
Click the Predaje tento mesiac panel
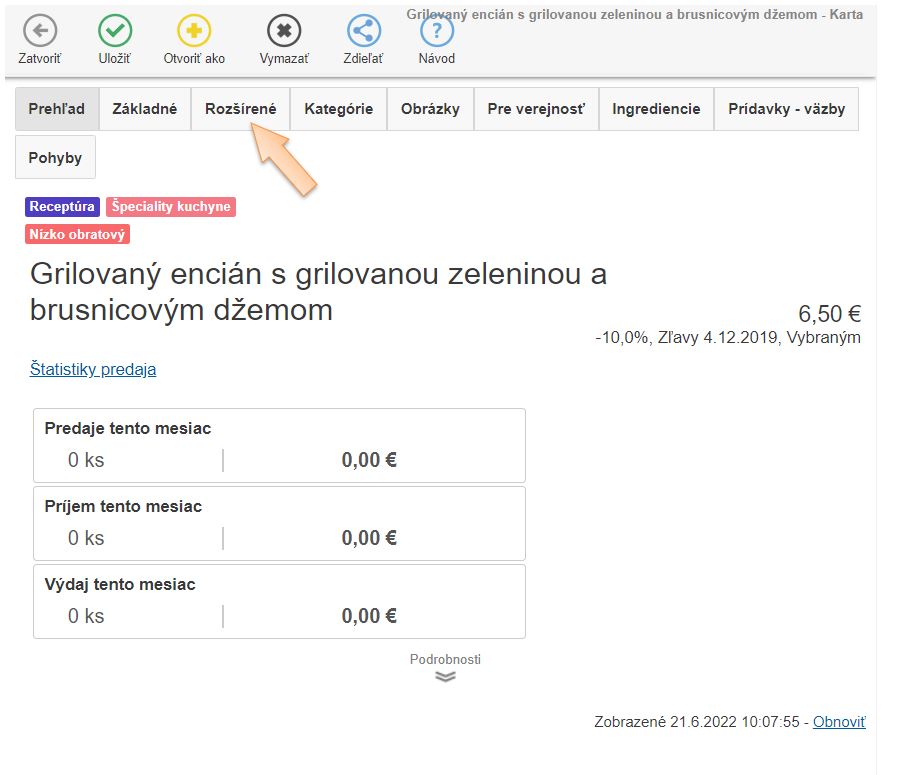pos(279,445)
